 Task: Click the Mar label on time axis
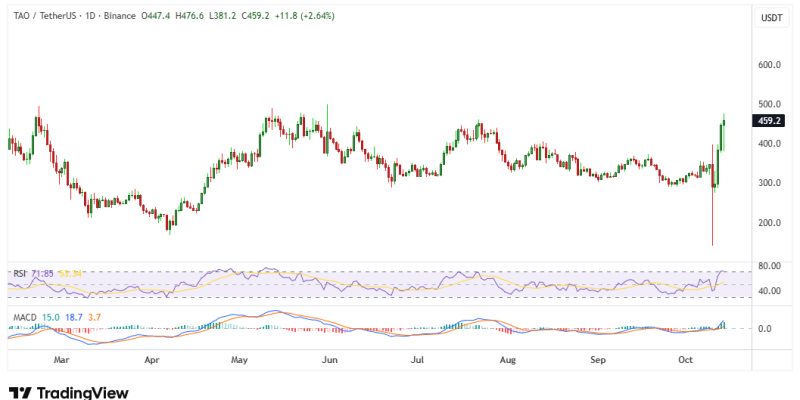pyautogui.click(x=61, y=357)
